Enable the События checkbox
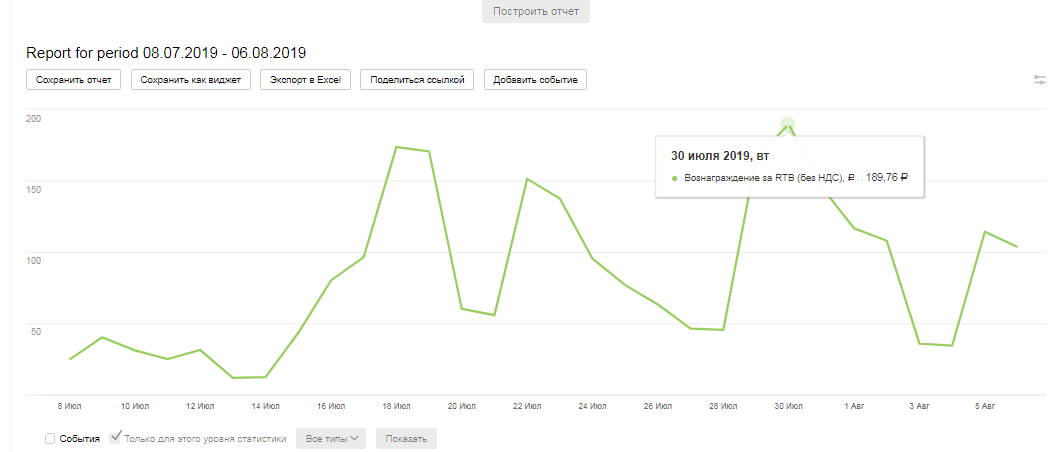The height and width of the screenshot is (452, 1051). [x=51, y=438]
